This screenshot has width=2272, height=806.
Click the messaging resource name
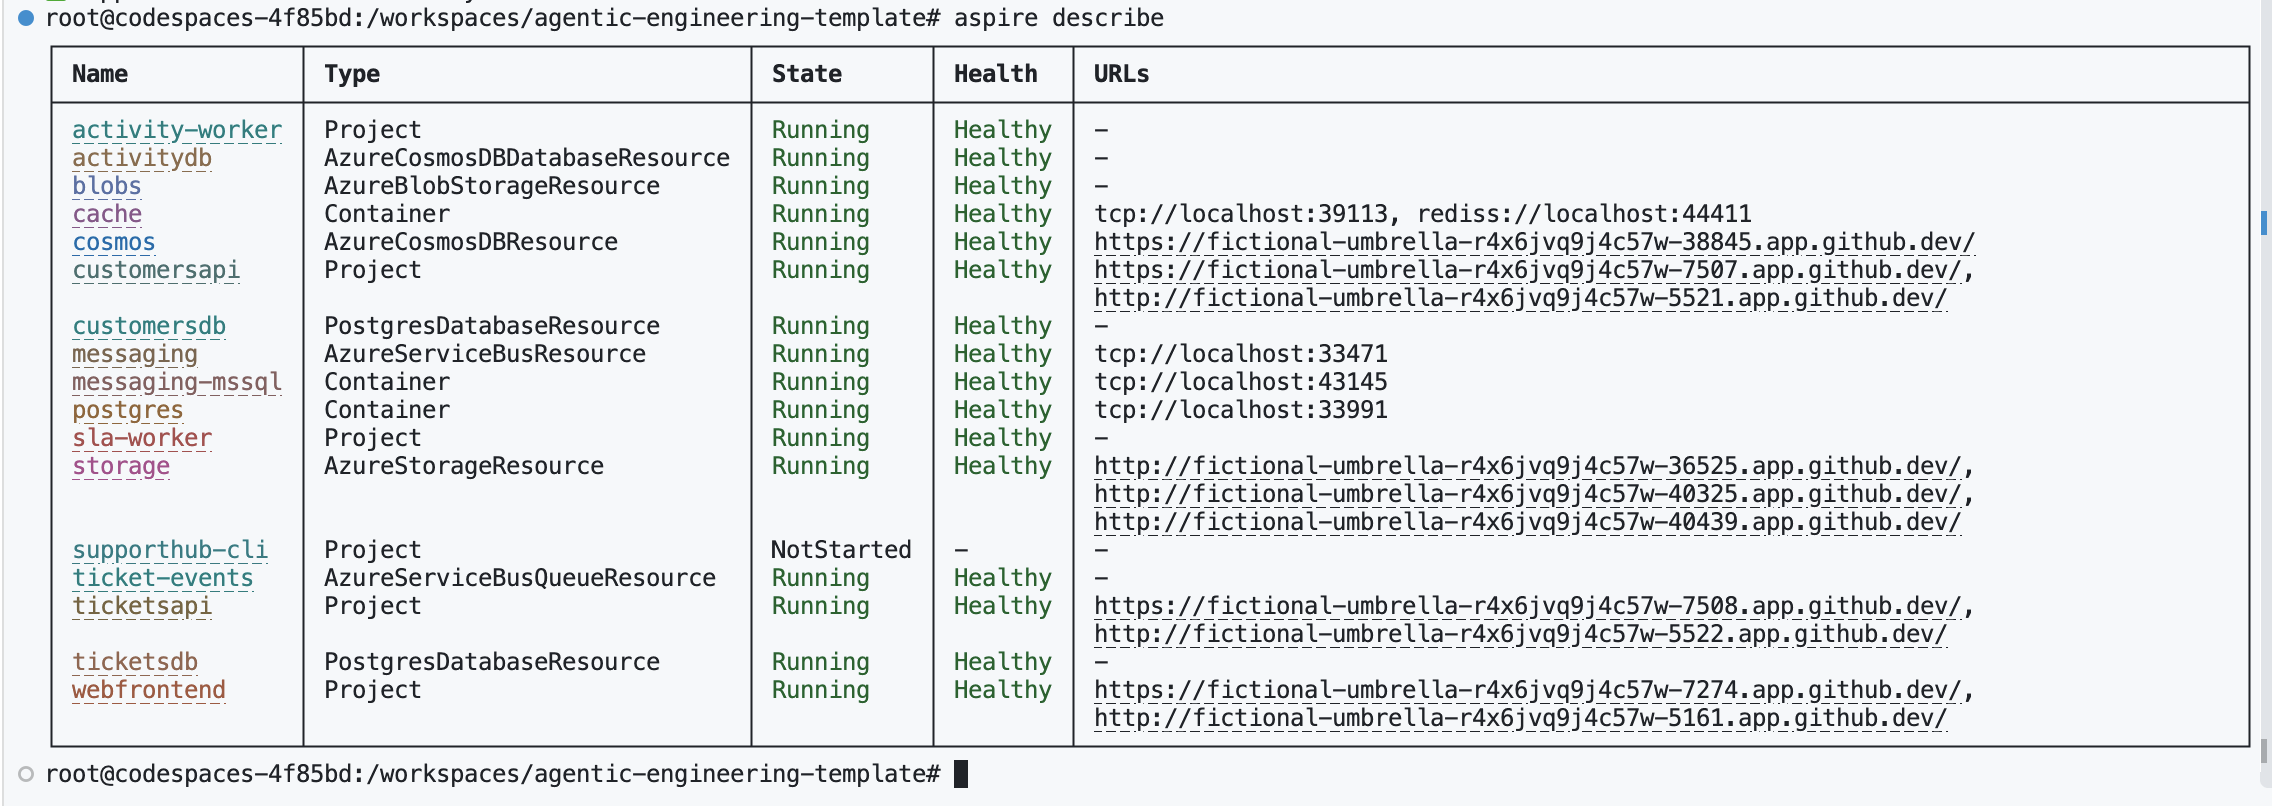click(135, 354)
